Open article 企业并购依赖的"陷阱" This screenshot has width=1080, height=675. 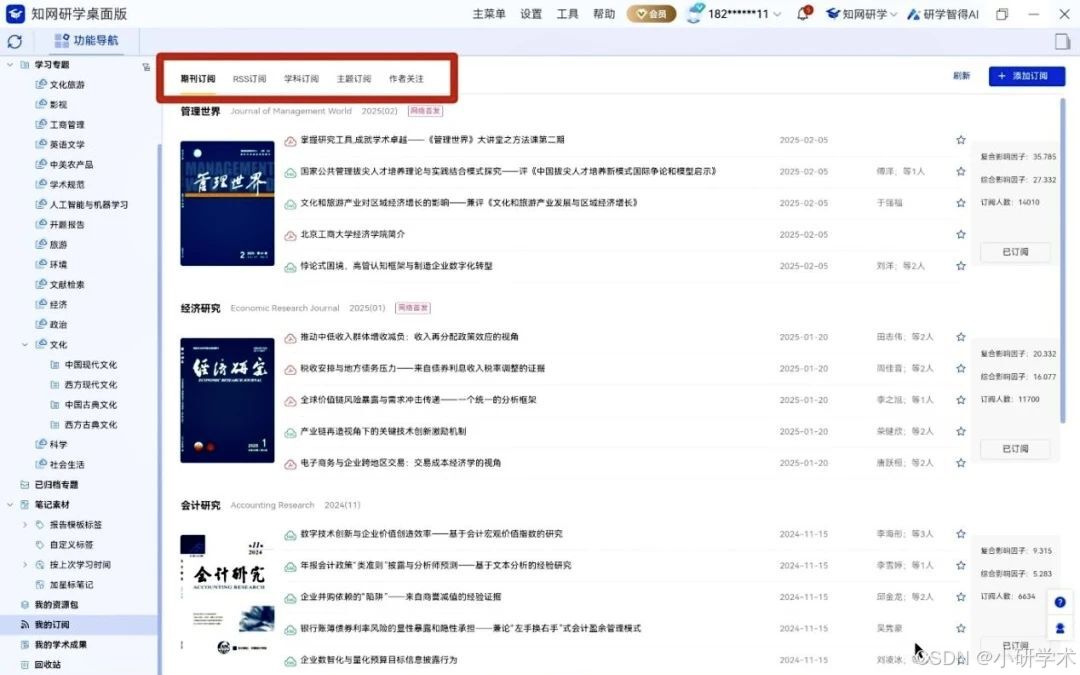(x=400, y=596)
